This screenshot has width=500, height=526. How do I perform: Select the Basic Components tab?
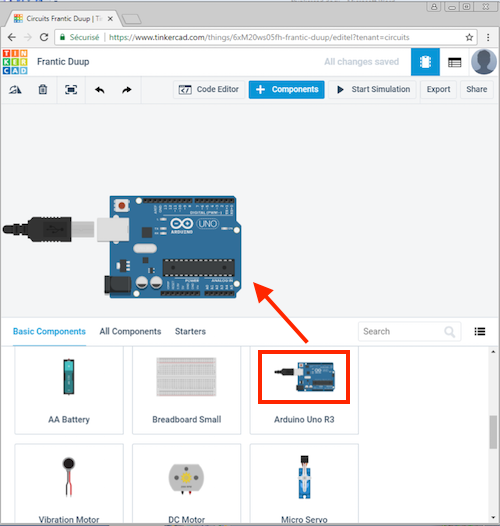pos(49,331)
